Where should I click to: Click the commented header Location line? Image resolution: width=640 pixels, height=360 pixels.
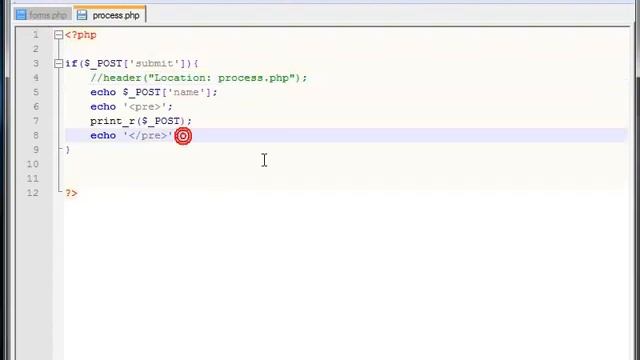coord(199,78)
